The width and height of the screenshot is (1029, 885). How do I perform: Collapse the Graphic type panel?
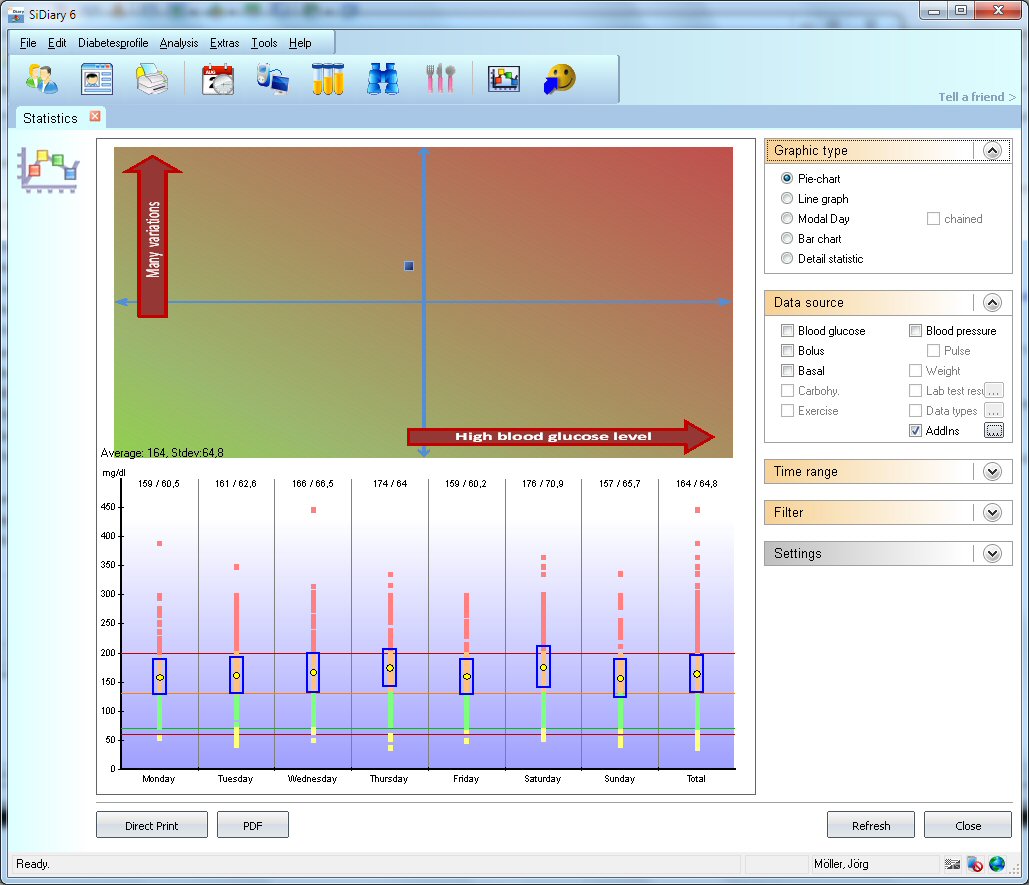pyautogui.click(x=991, y=151)
